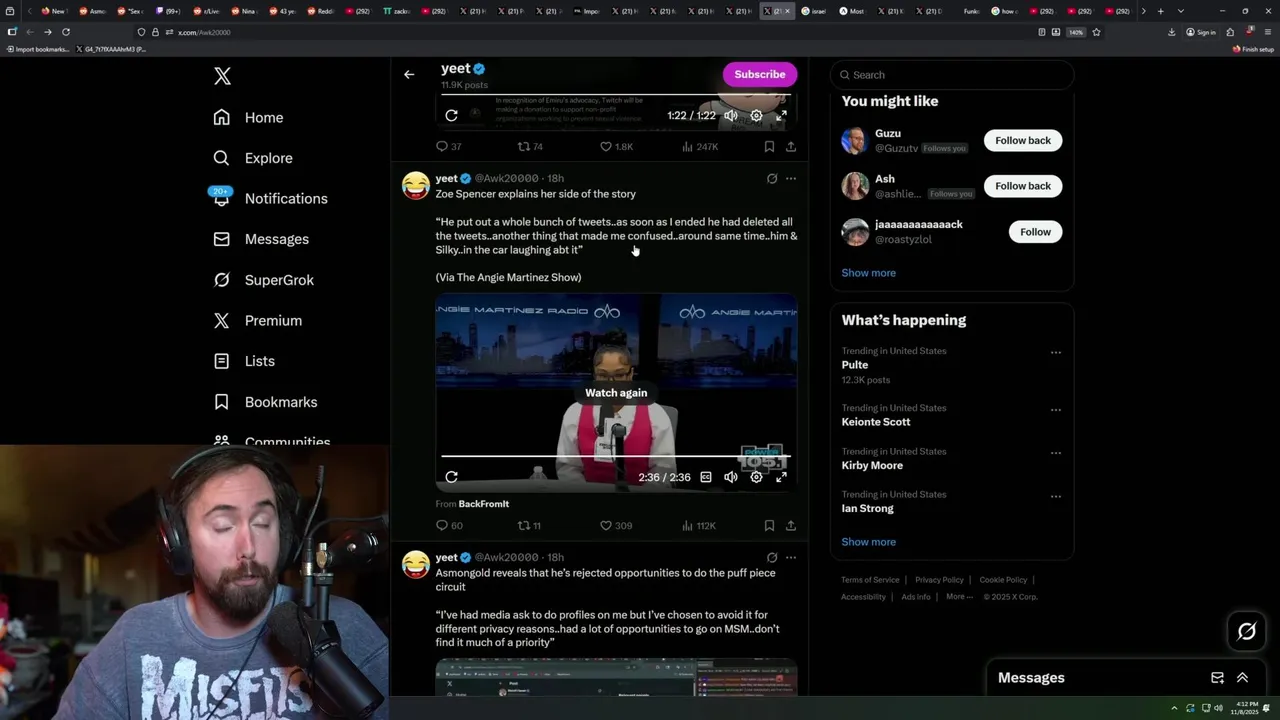Open Messages in sidebar
1280x720 pixels.
pyautogui.click(x=261, y=239)
